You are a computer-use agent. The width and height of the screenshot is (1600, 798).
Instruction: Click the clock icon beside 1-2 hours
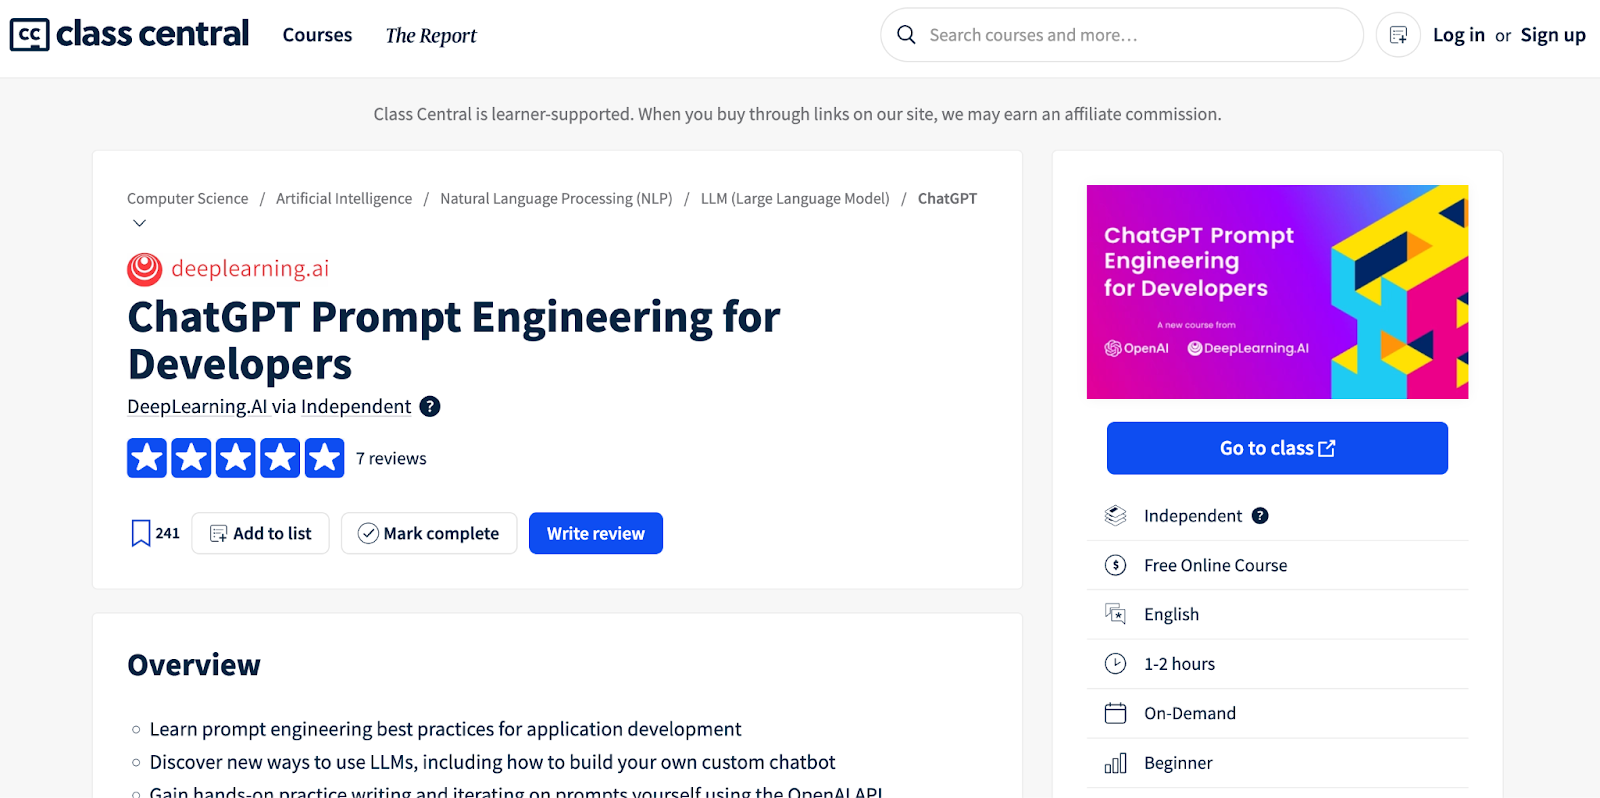click(x=1115, y=664)
